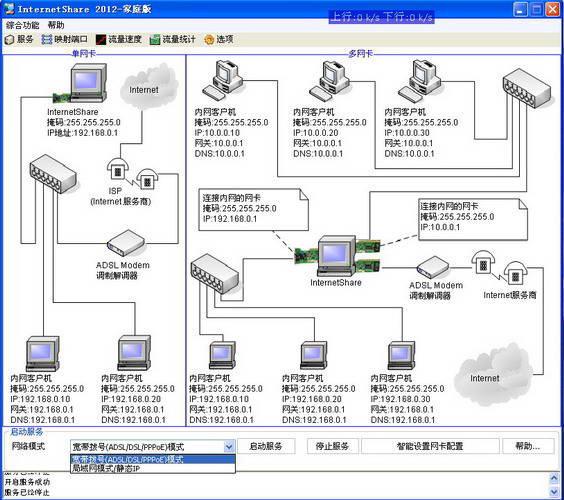The height and width of the screenshot is (500, 564).
Task: Click client PC icon for 192.168.0.20 in 单网卡
Action: [x=135, y=353]
